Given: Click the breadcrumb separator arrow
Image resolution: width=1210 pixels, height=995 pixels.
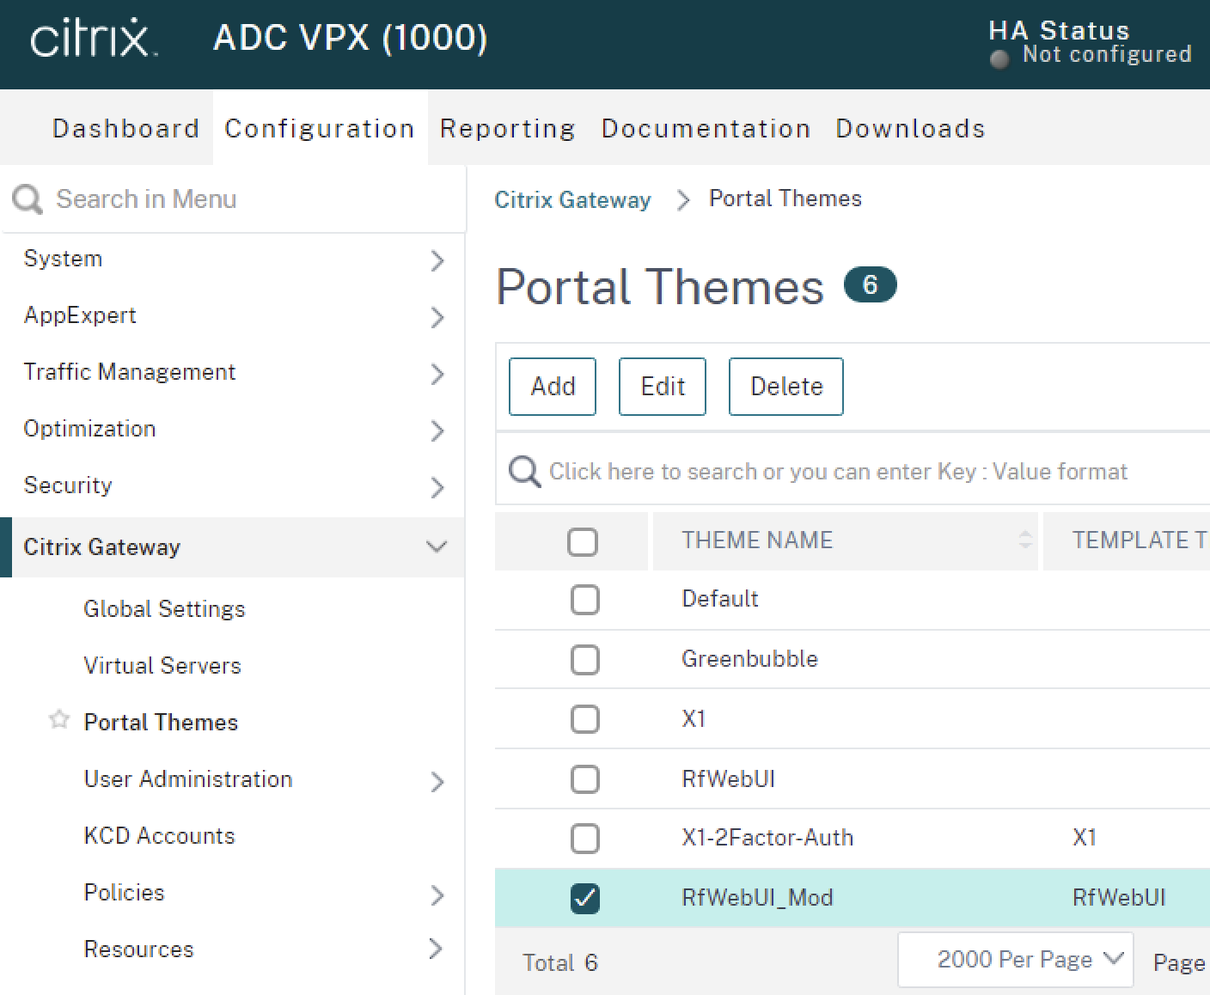Looking at the screenshot, I should point(683,200).
